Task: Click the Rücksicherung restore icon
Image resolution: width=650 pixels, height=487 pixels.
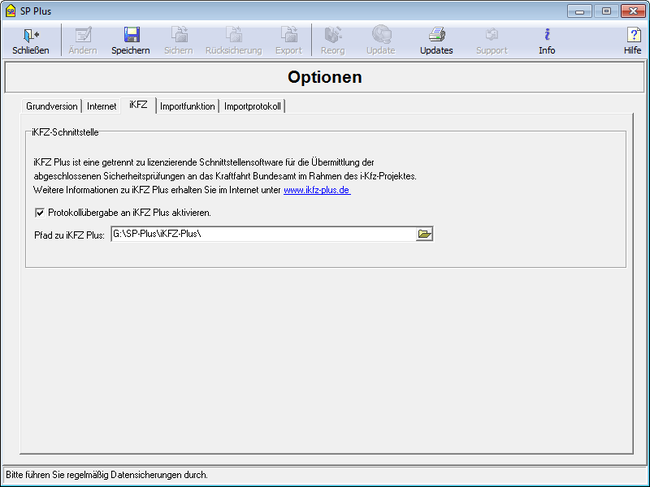Action: [x=233, y=35]
